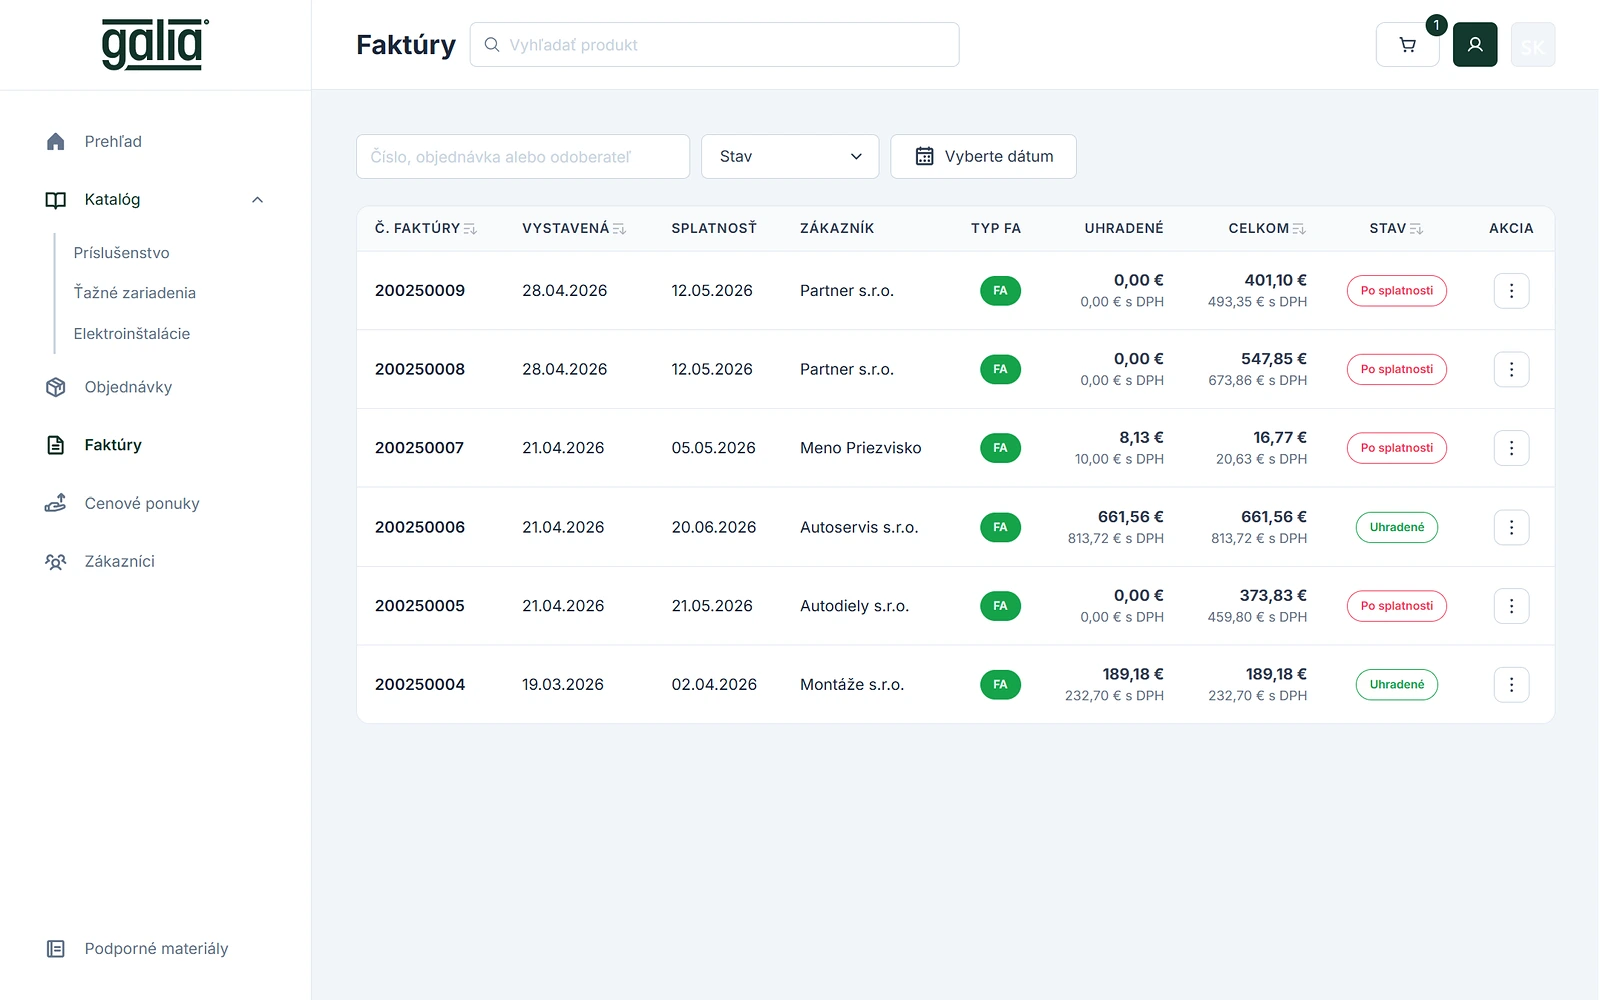Image resolution: width=1600 pixels, height=1000 pixels.
Task: Switch language with the SK button
Action: point(1533,45)
